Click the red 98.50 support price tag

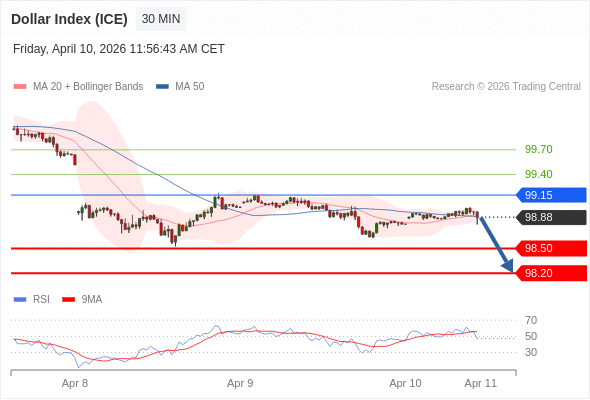coord(551,248)
